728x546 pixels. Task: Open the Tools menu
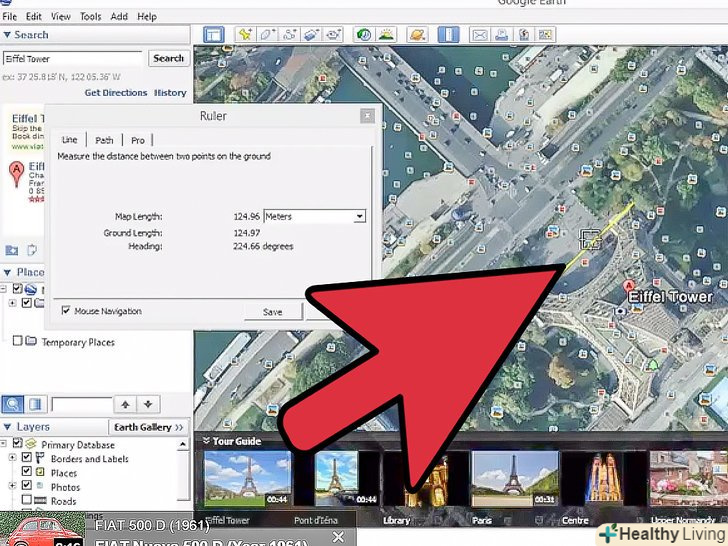pyautogui.click(x=90, y=17)
